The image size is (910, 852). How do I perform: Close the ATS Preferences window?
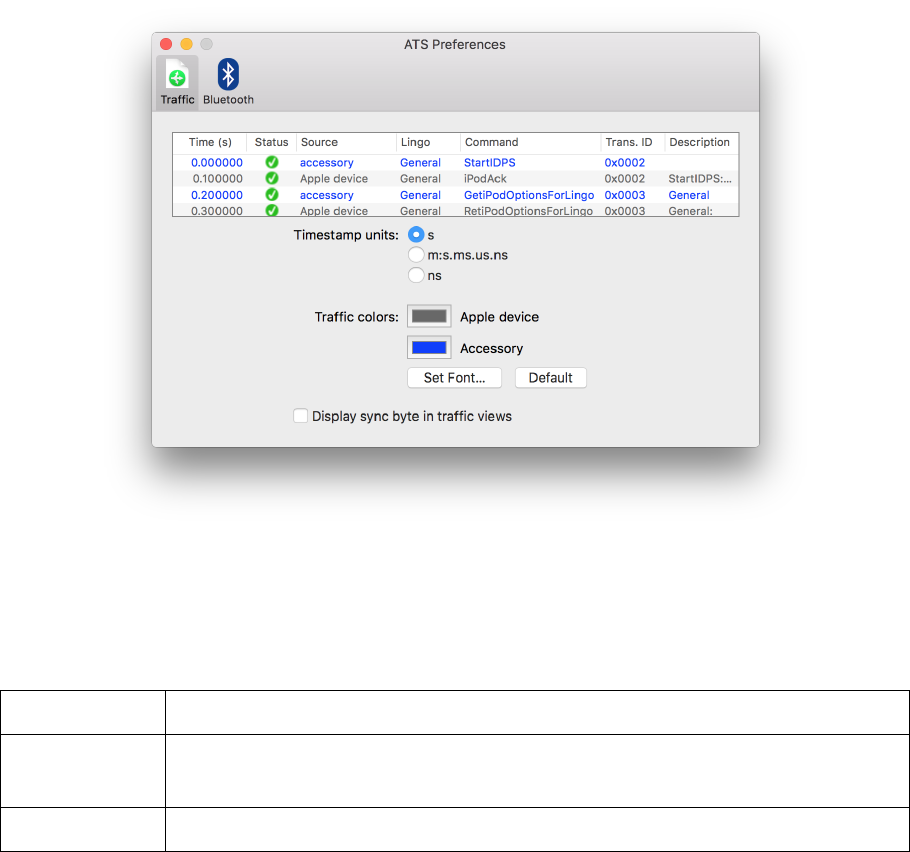point(166,44)
